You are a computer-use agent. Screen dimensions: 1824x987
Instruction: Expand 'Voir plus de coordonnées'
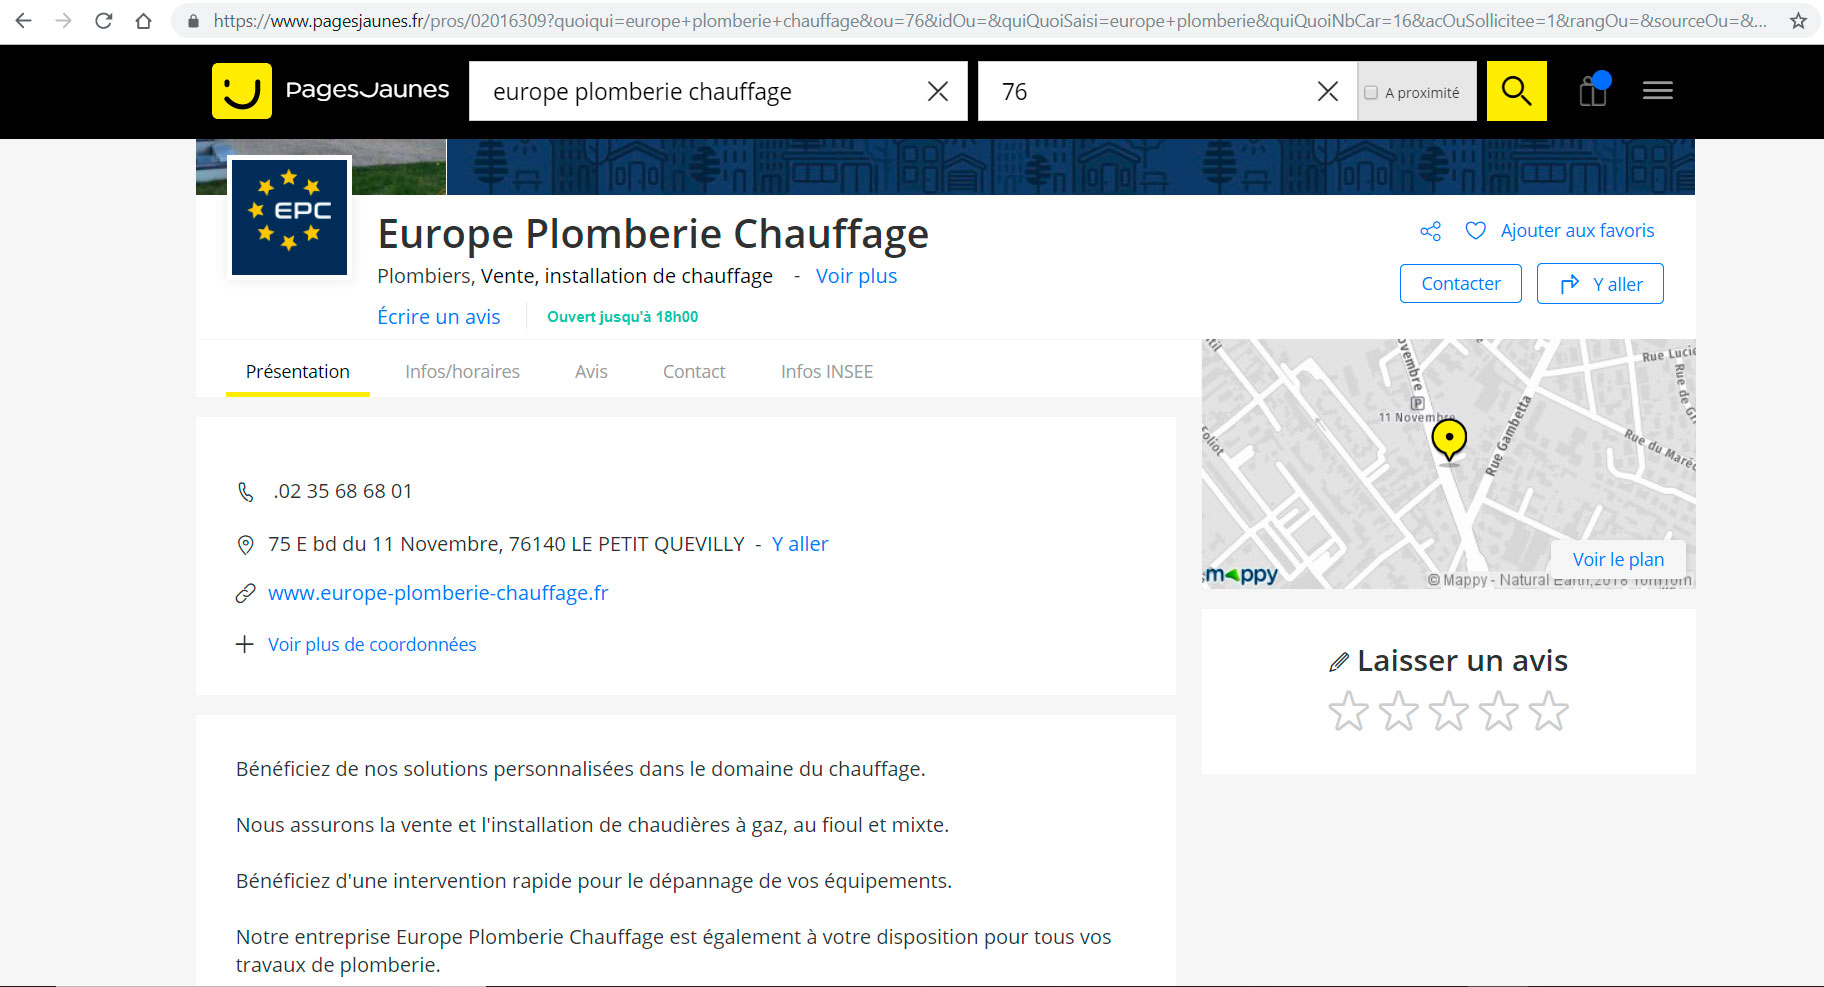[372, 645]
